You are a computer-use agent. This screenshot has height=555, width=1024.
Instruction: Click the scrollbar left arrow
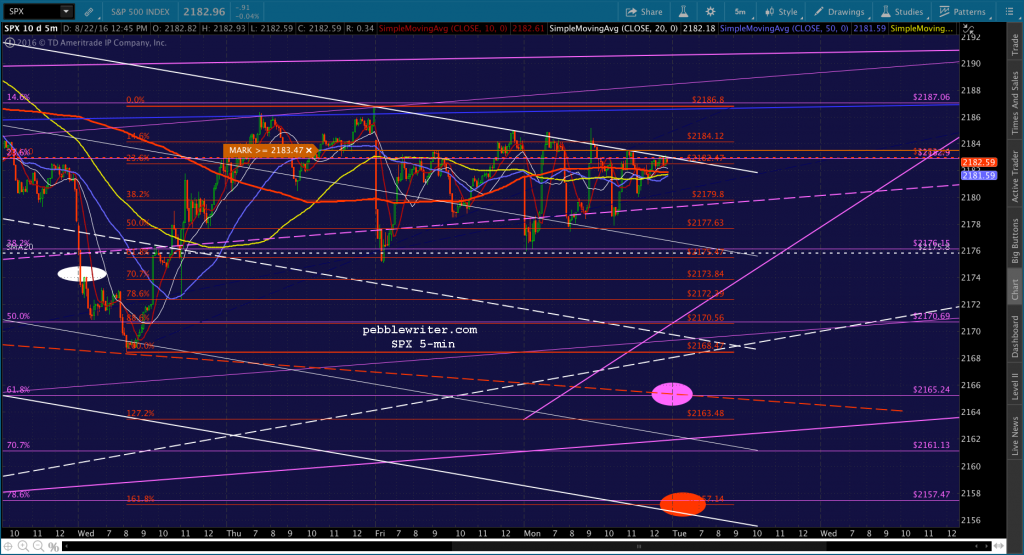point(66,546)
